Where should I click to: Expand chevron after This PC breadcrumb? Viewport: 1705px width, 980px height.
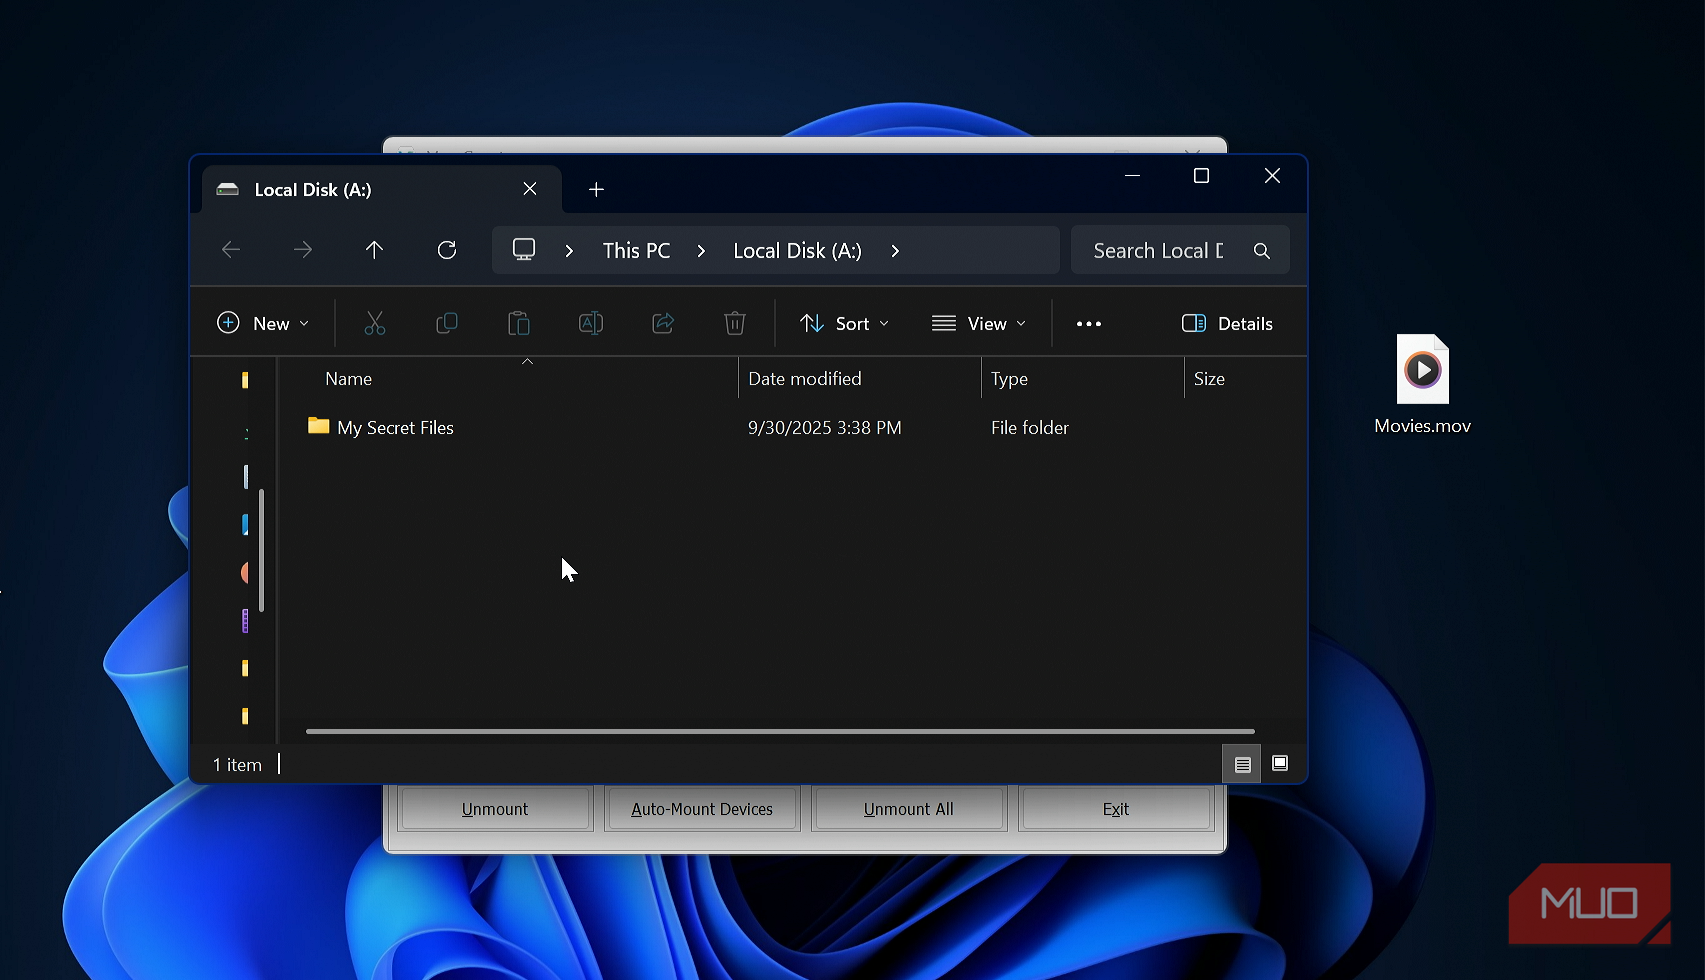(x=701, y=251)
